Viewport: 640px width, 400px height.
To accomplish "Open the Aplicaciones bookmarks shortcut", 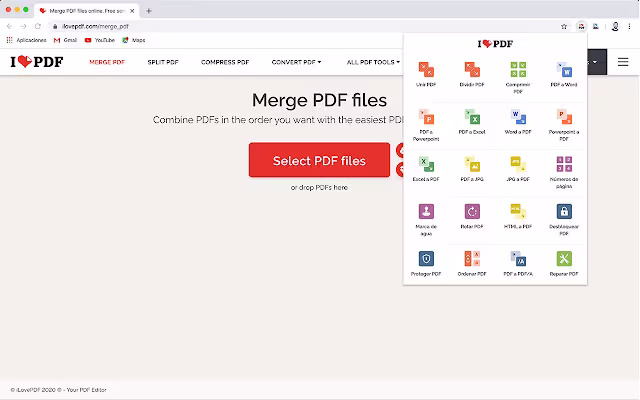I will [27, 40].
